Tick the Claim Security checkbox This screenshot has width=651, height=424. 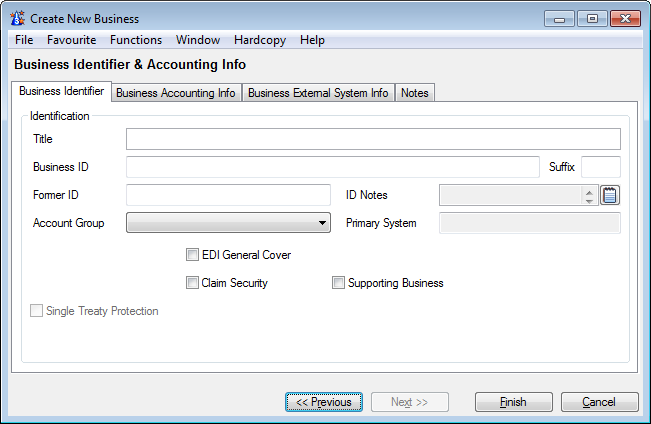193,283
